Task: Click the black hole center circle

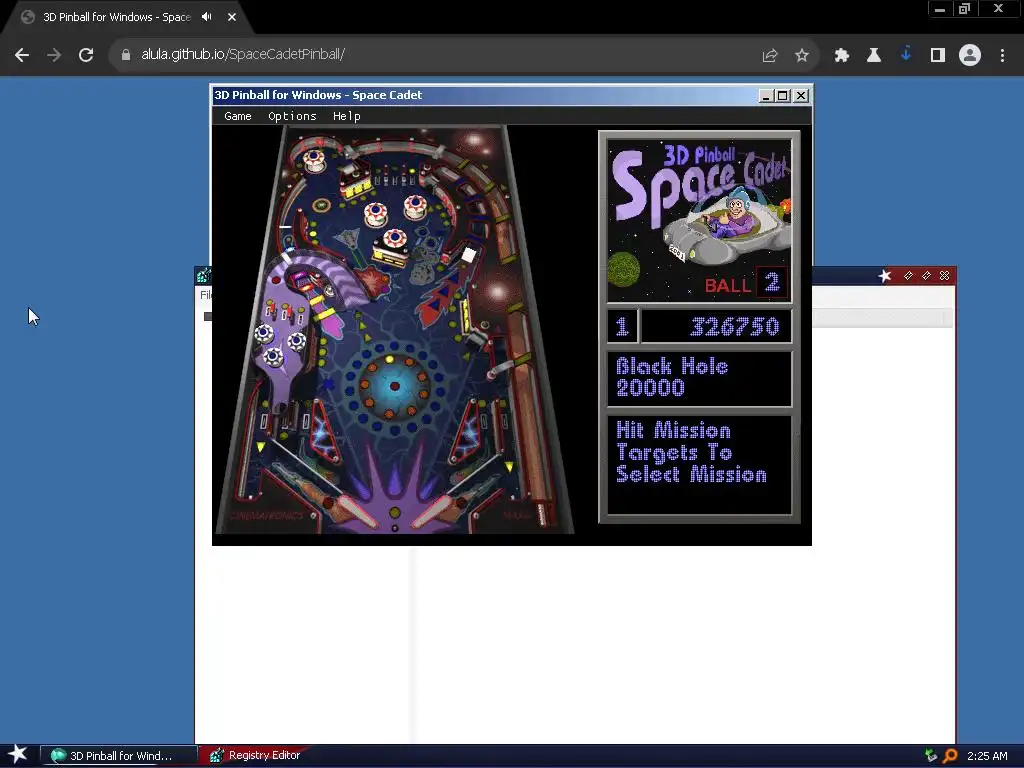Action: tap(394, 386)
